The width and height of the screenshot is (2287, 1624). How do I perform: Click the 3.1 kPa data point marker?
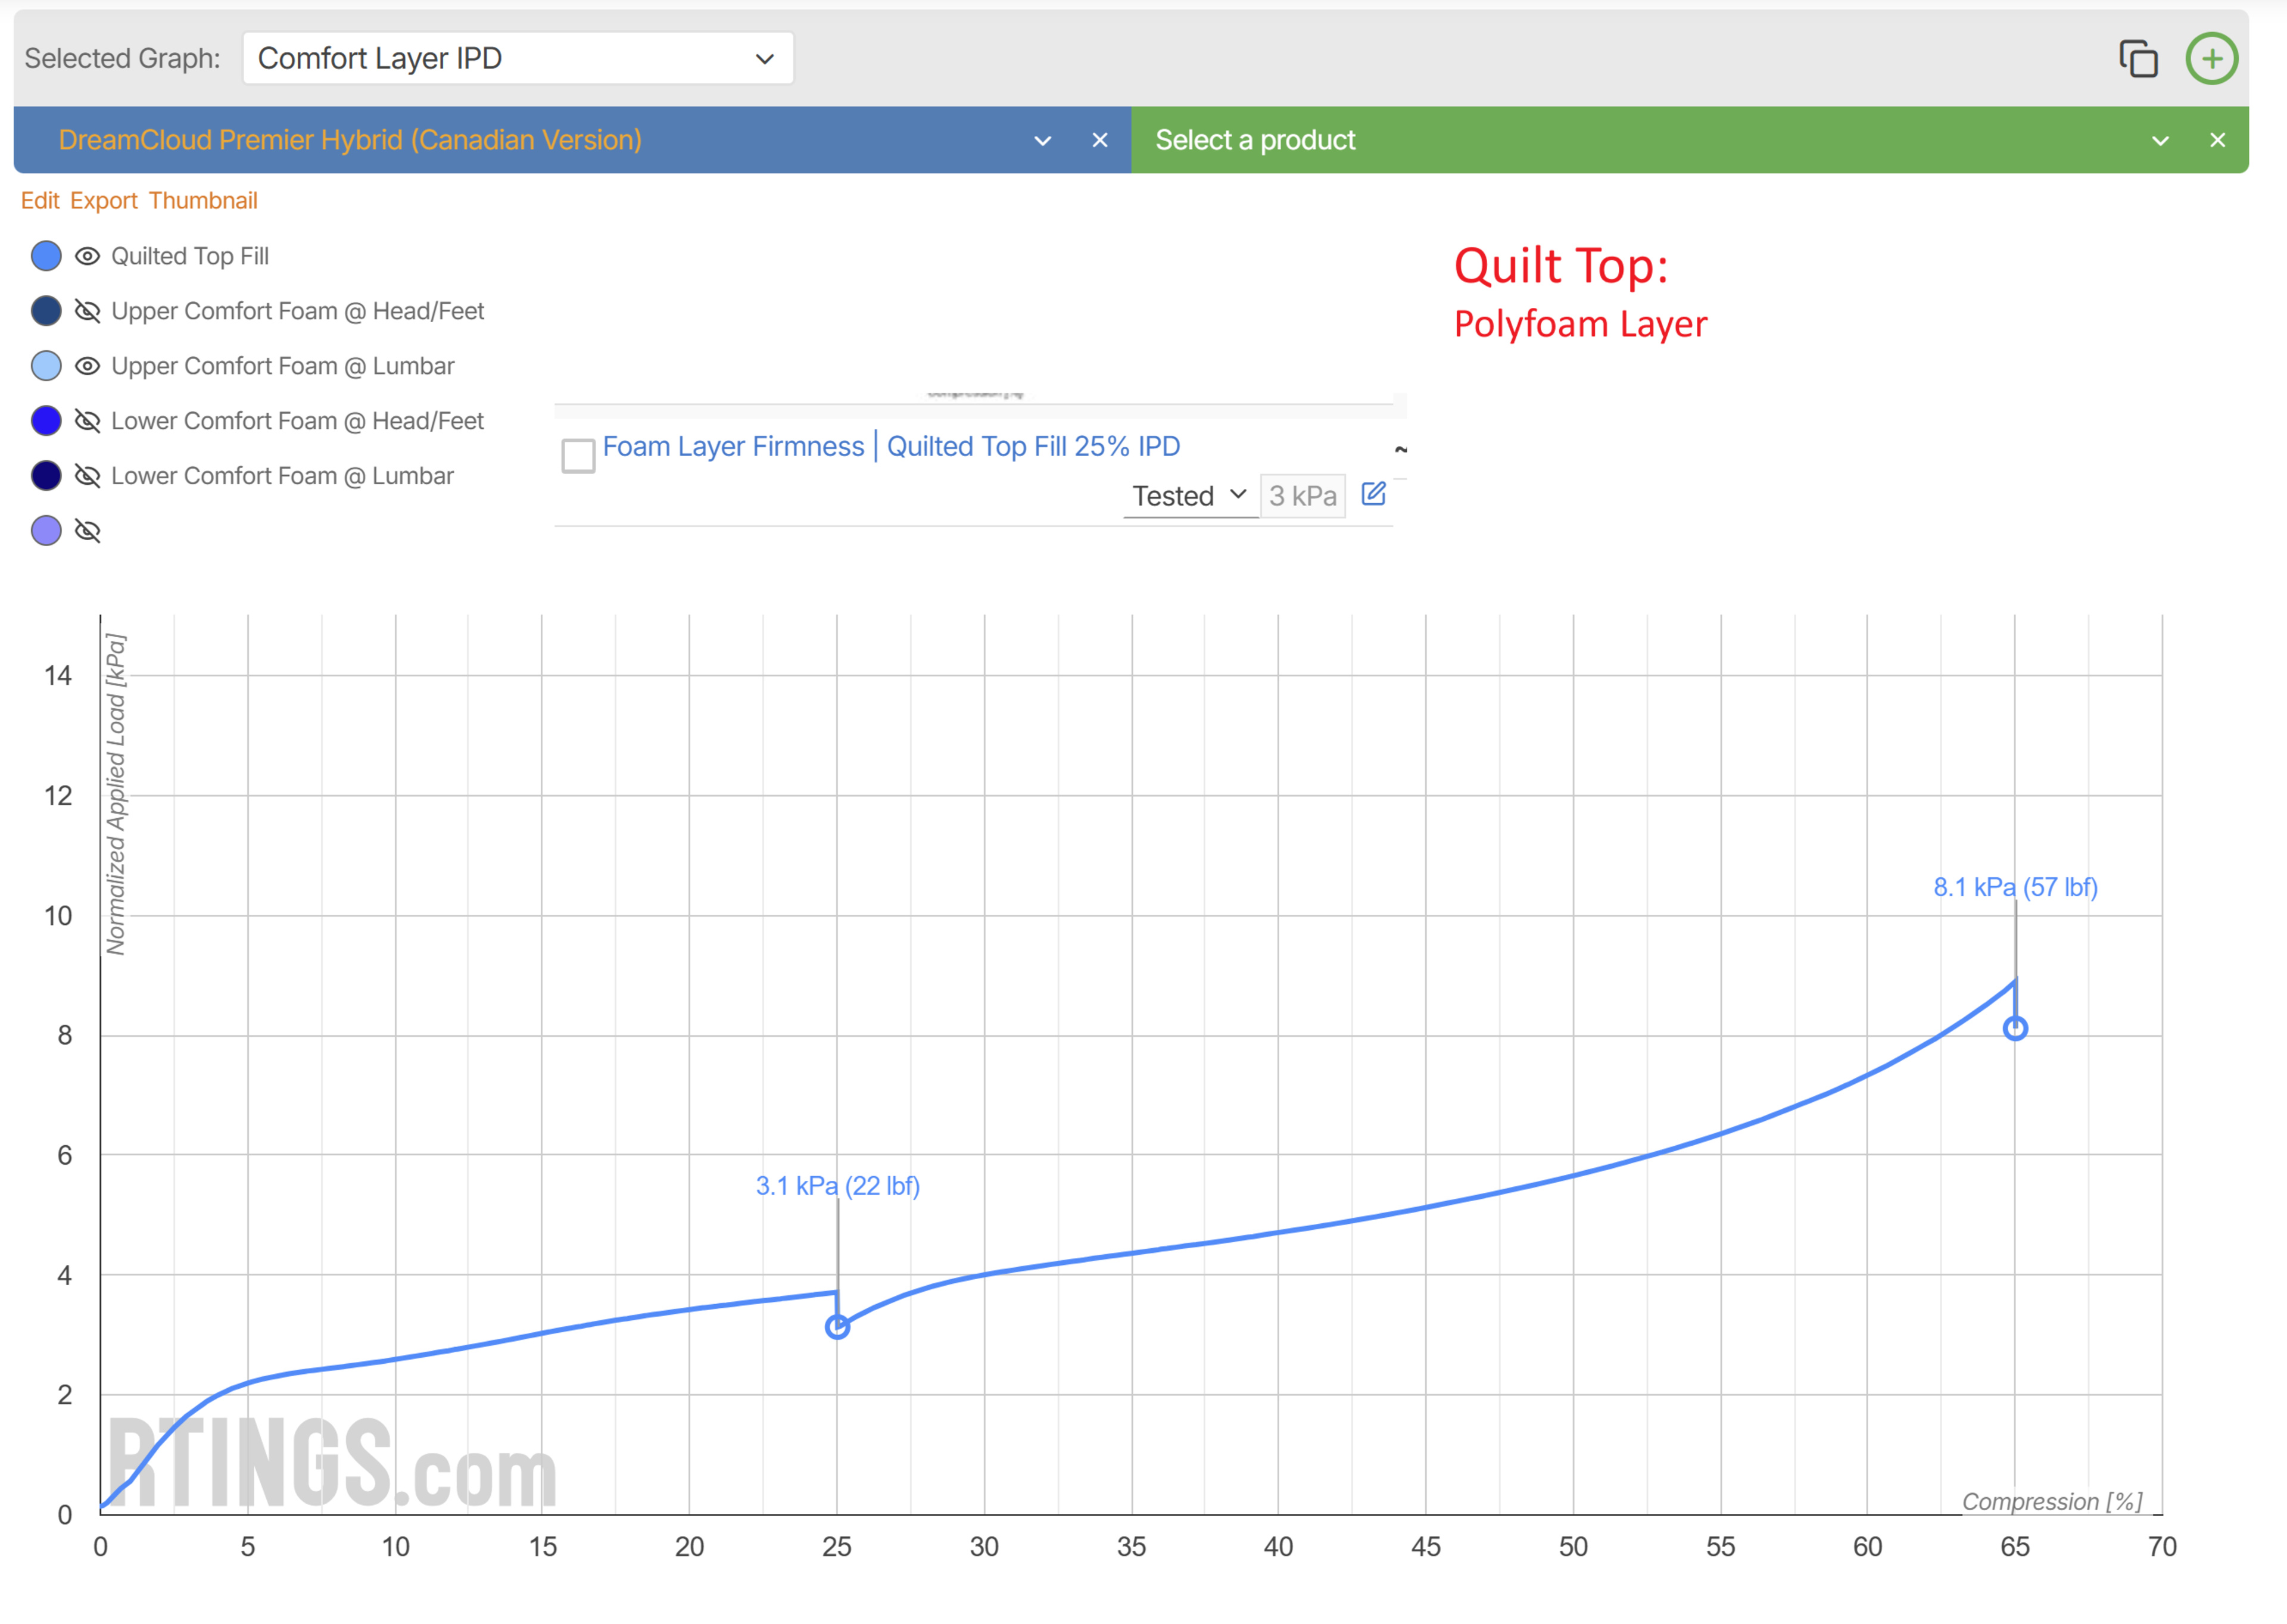tap(837, 1327)
